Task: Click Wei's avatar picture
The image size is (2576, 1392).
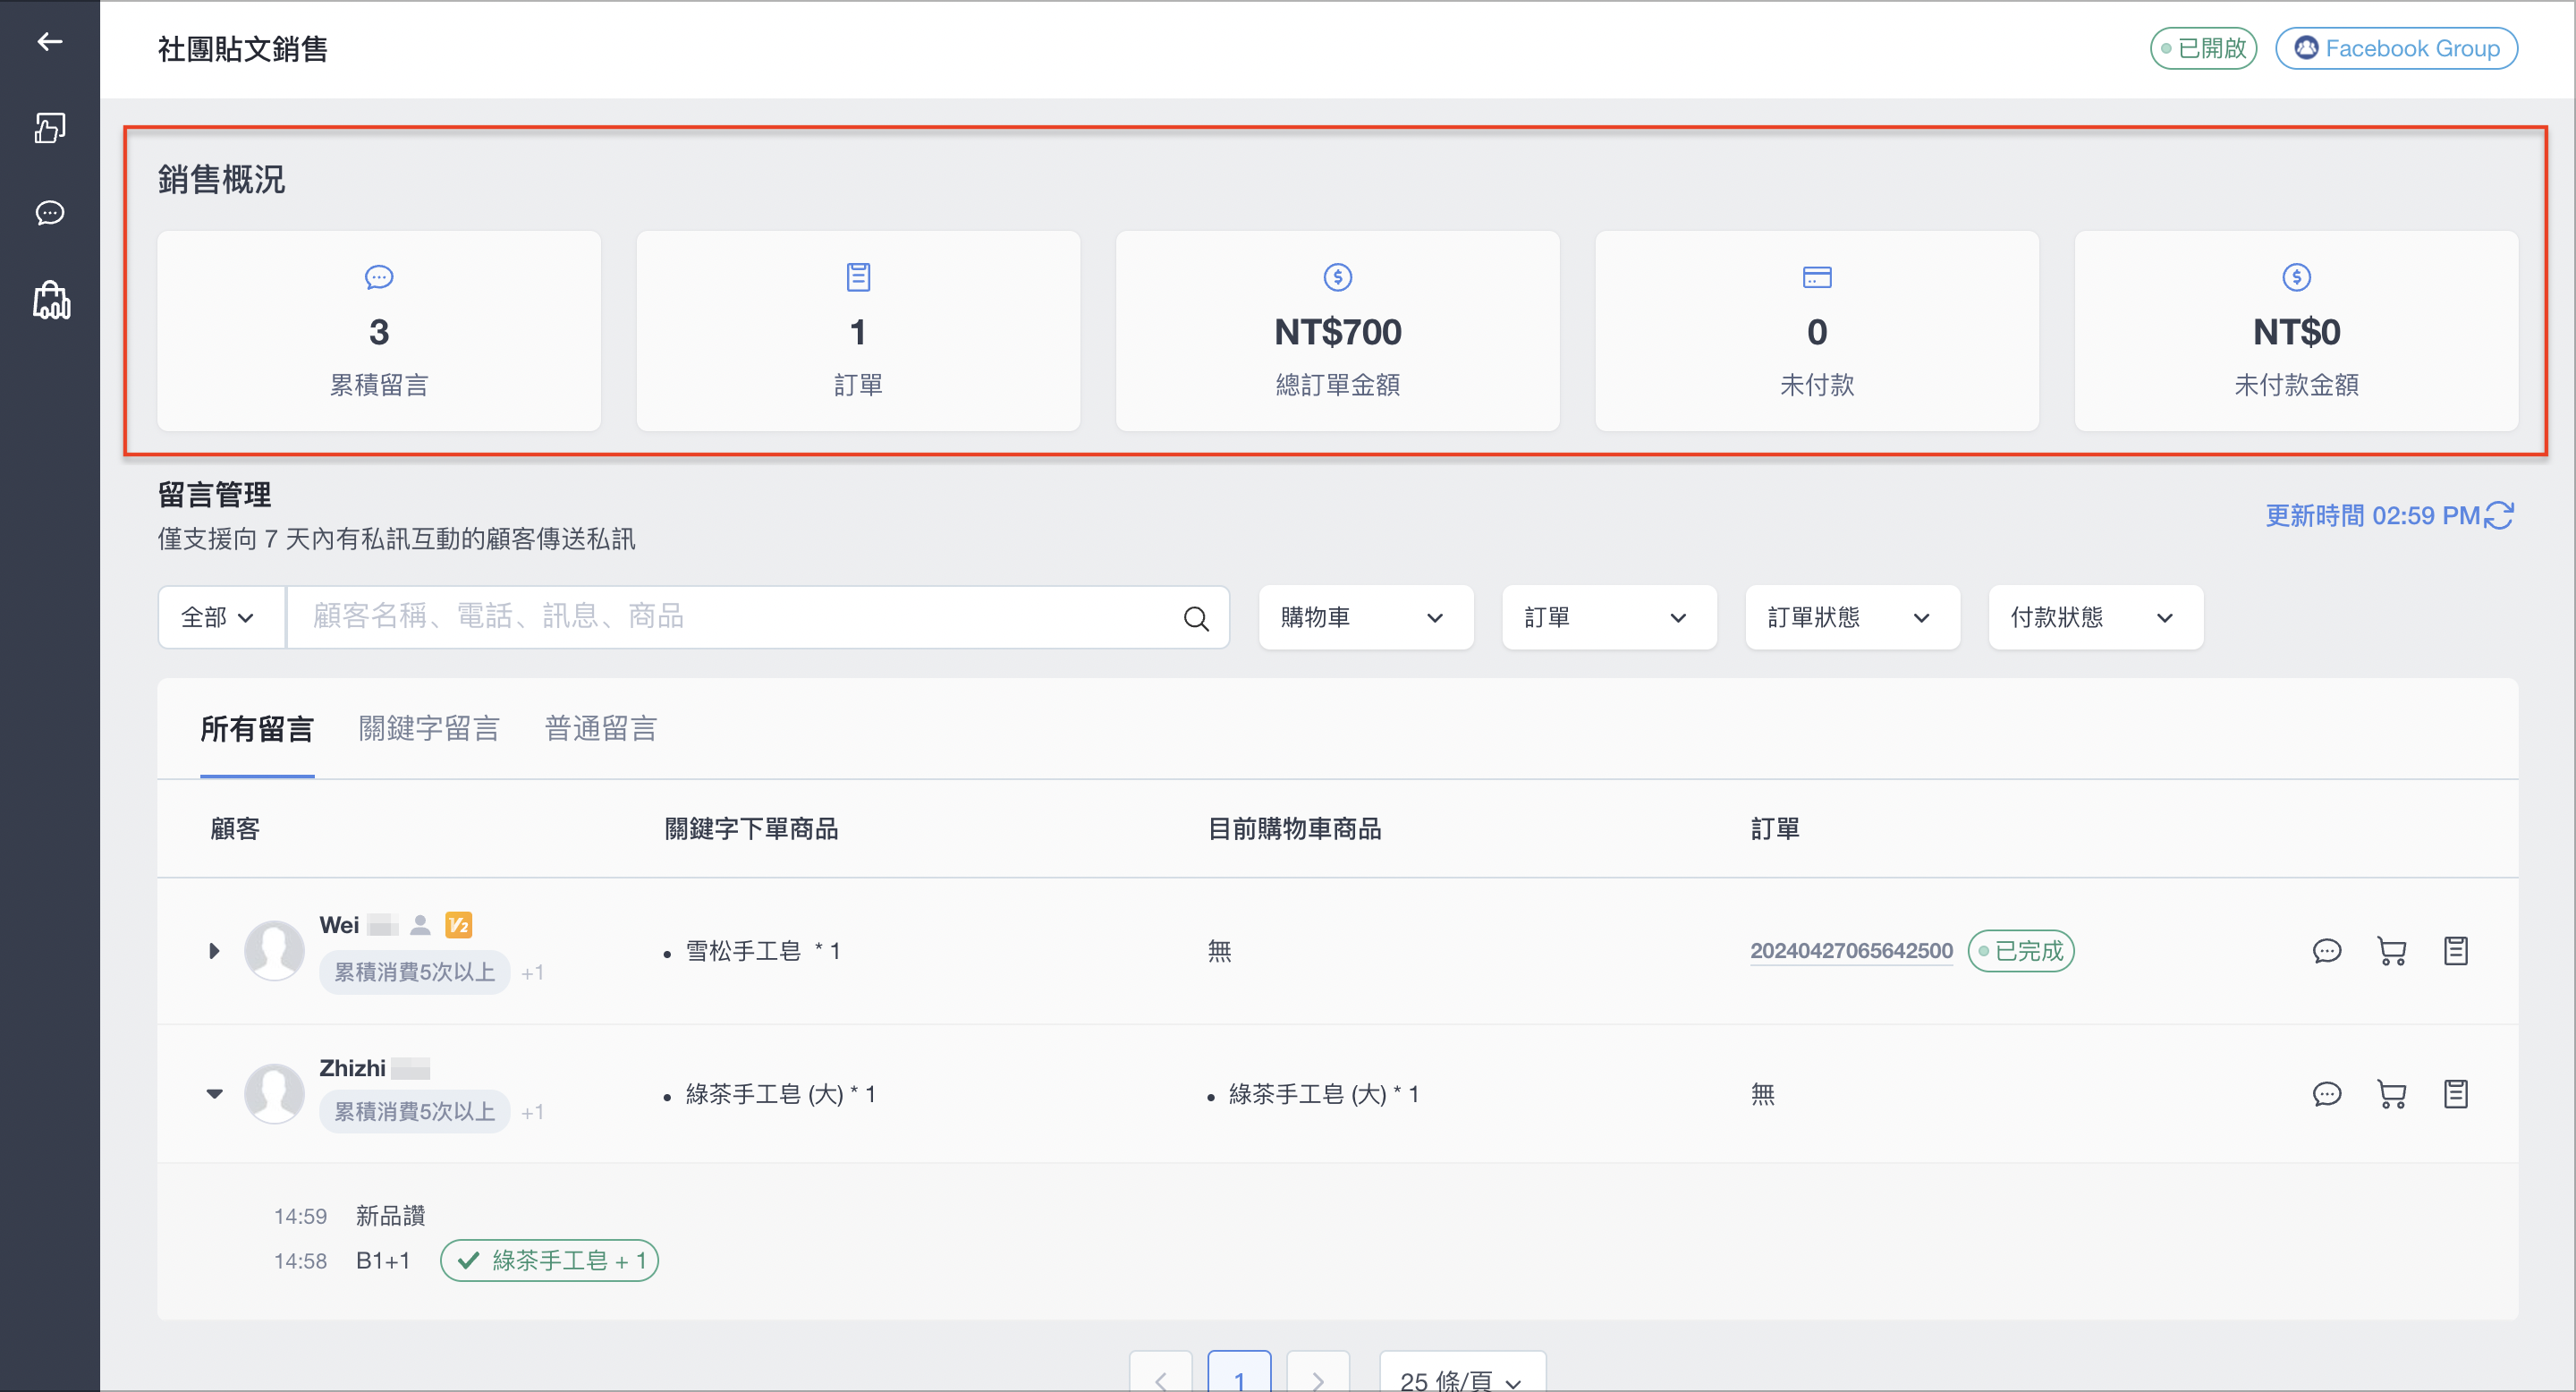Action: point(274,950)
